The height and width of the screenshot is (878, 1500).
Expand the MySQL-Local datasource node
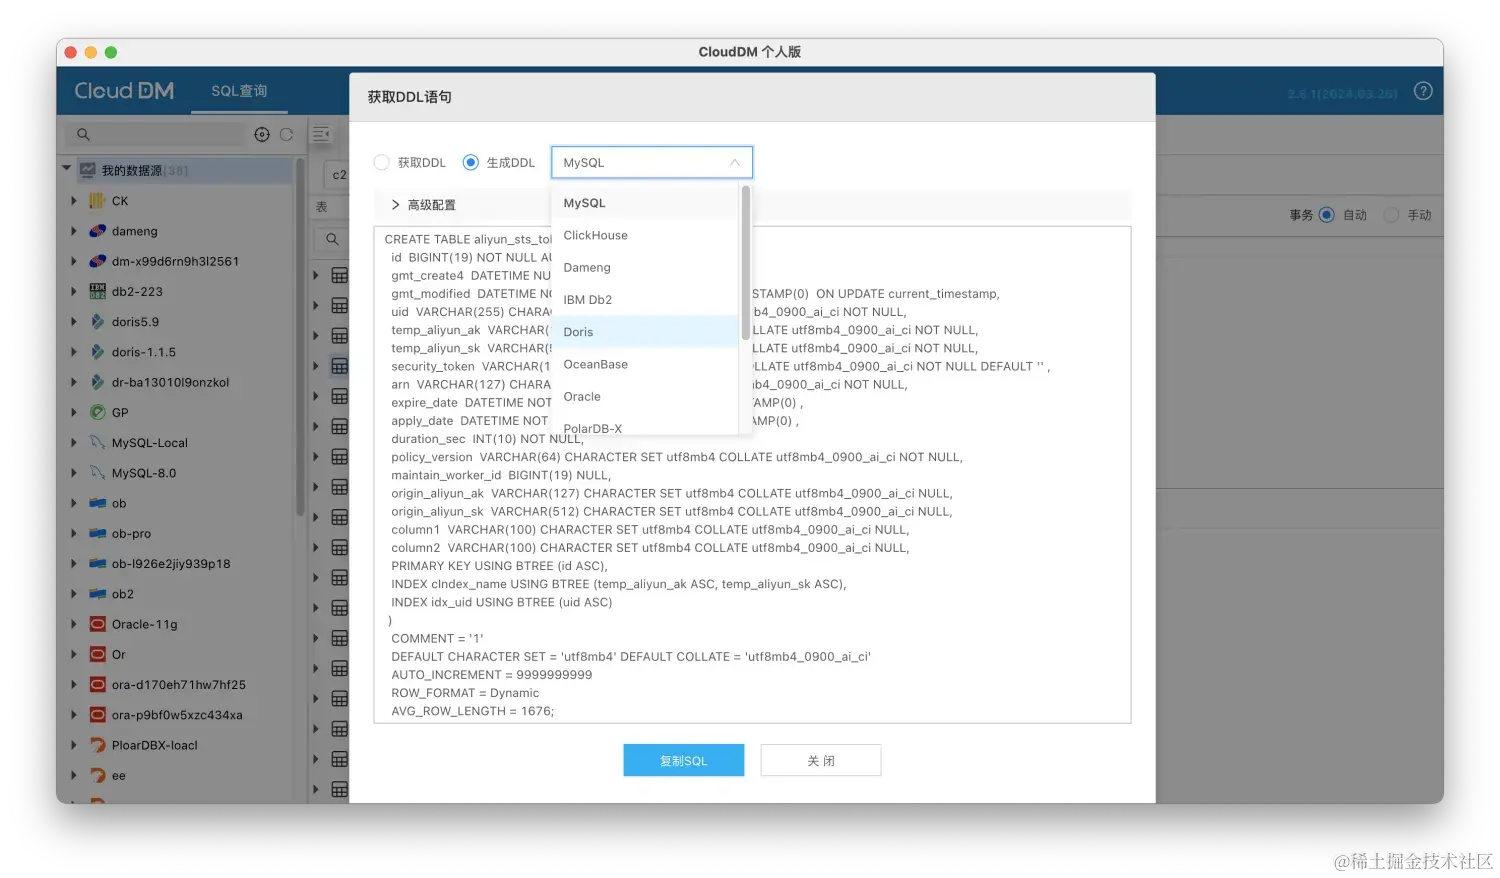pos(73,442)
